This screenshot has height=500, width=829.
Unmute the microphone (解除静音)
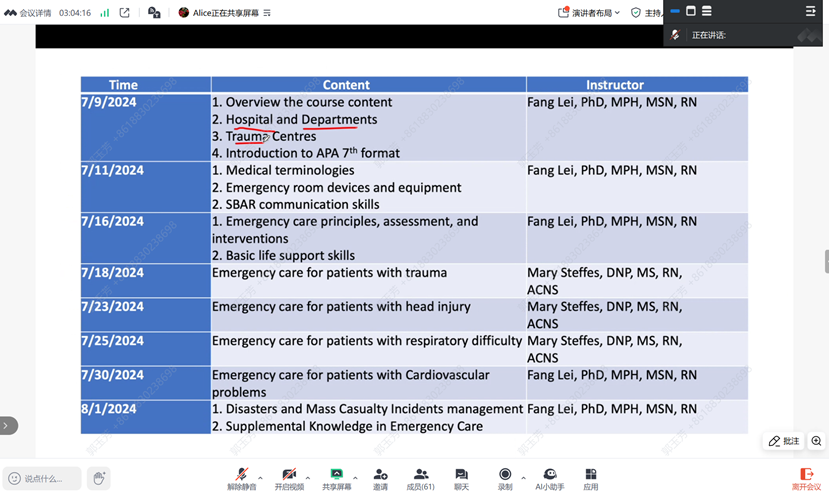241,478
